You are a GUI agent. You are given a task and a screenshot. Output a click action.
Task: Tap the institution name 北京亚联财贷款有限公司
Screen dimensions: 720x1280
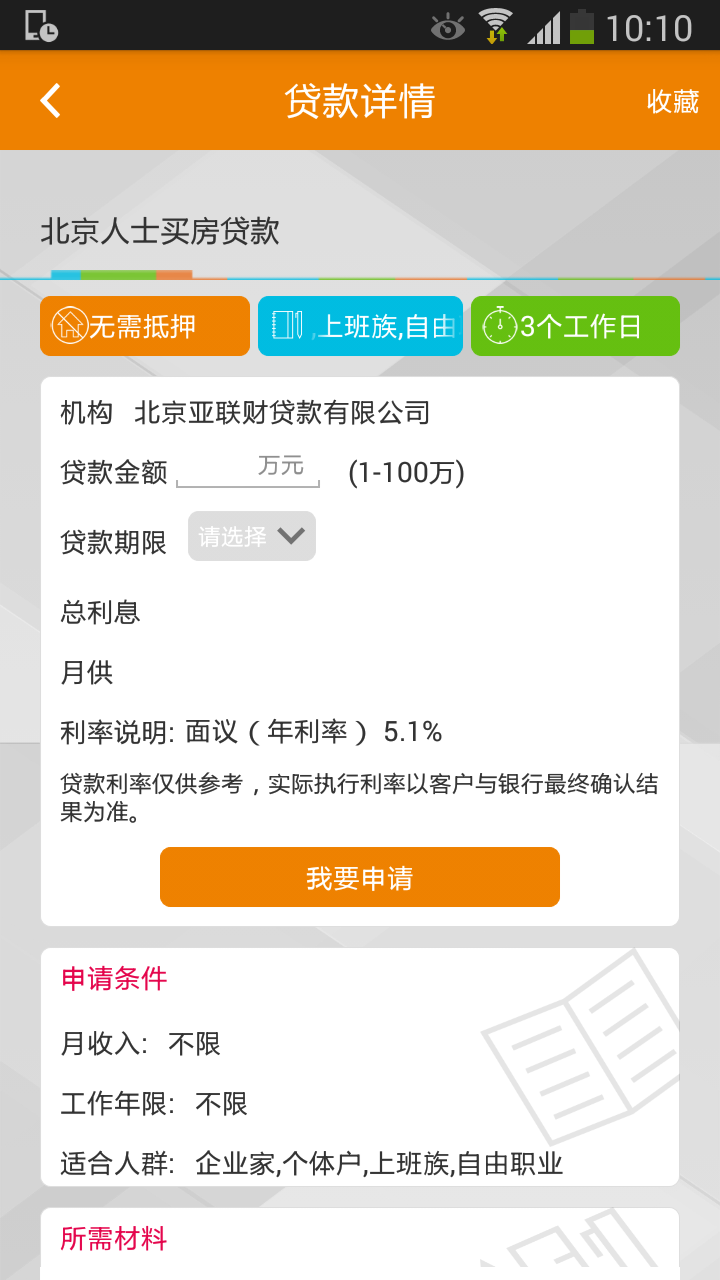point(282,412)
